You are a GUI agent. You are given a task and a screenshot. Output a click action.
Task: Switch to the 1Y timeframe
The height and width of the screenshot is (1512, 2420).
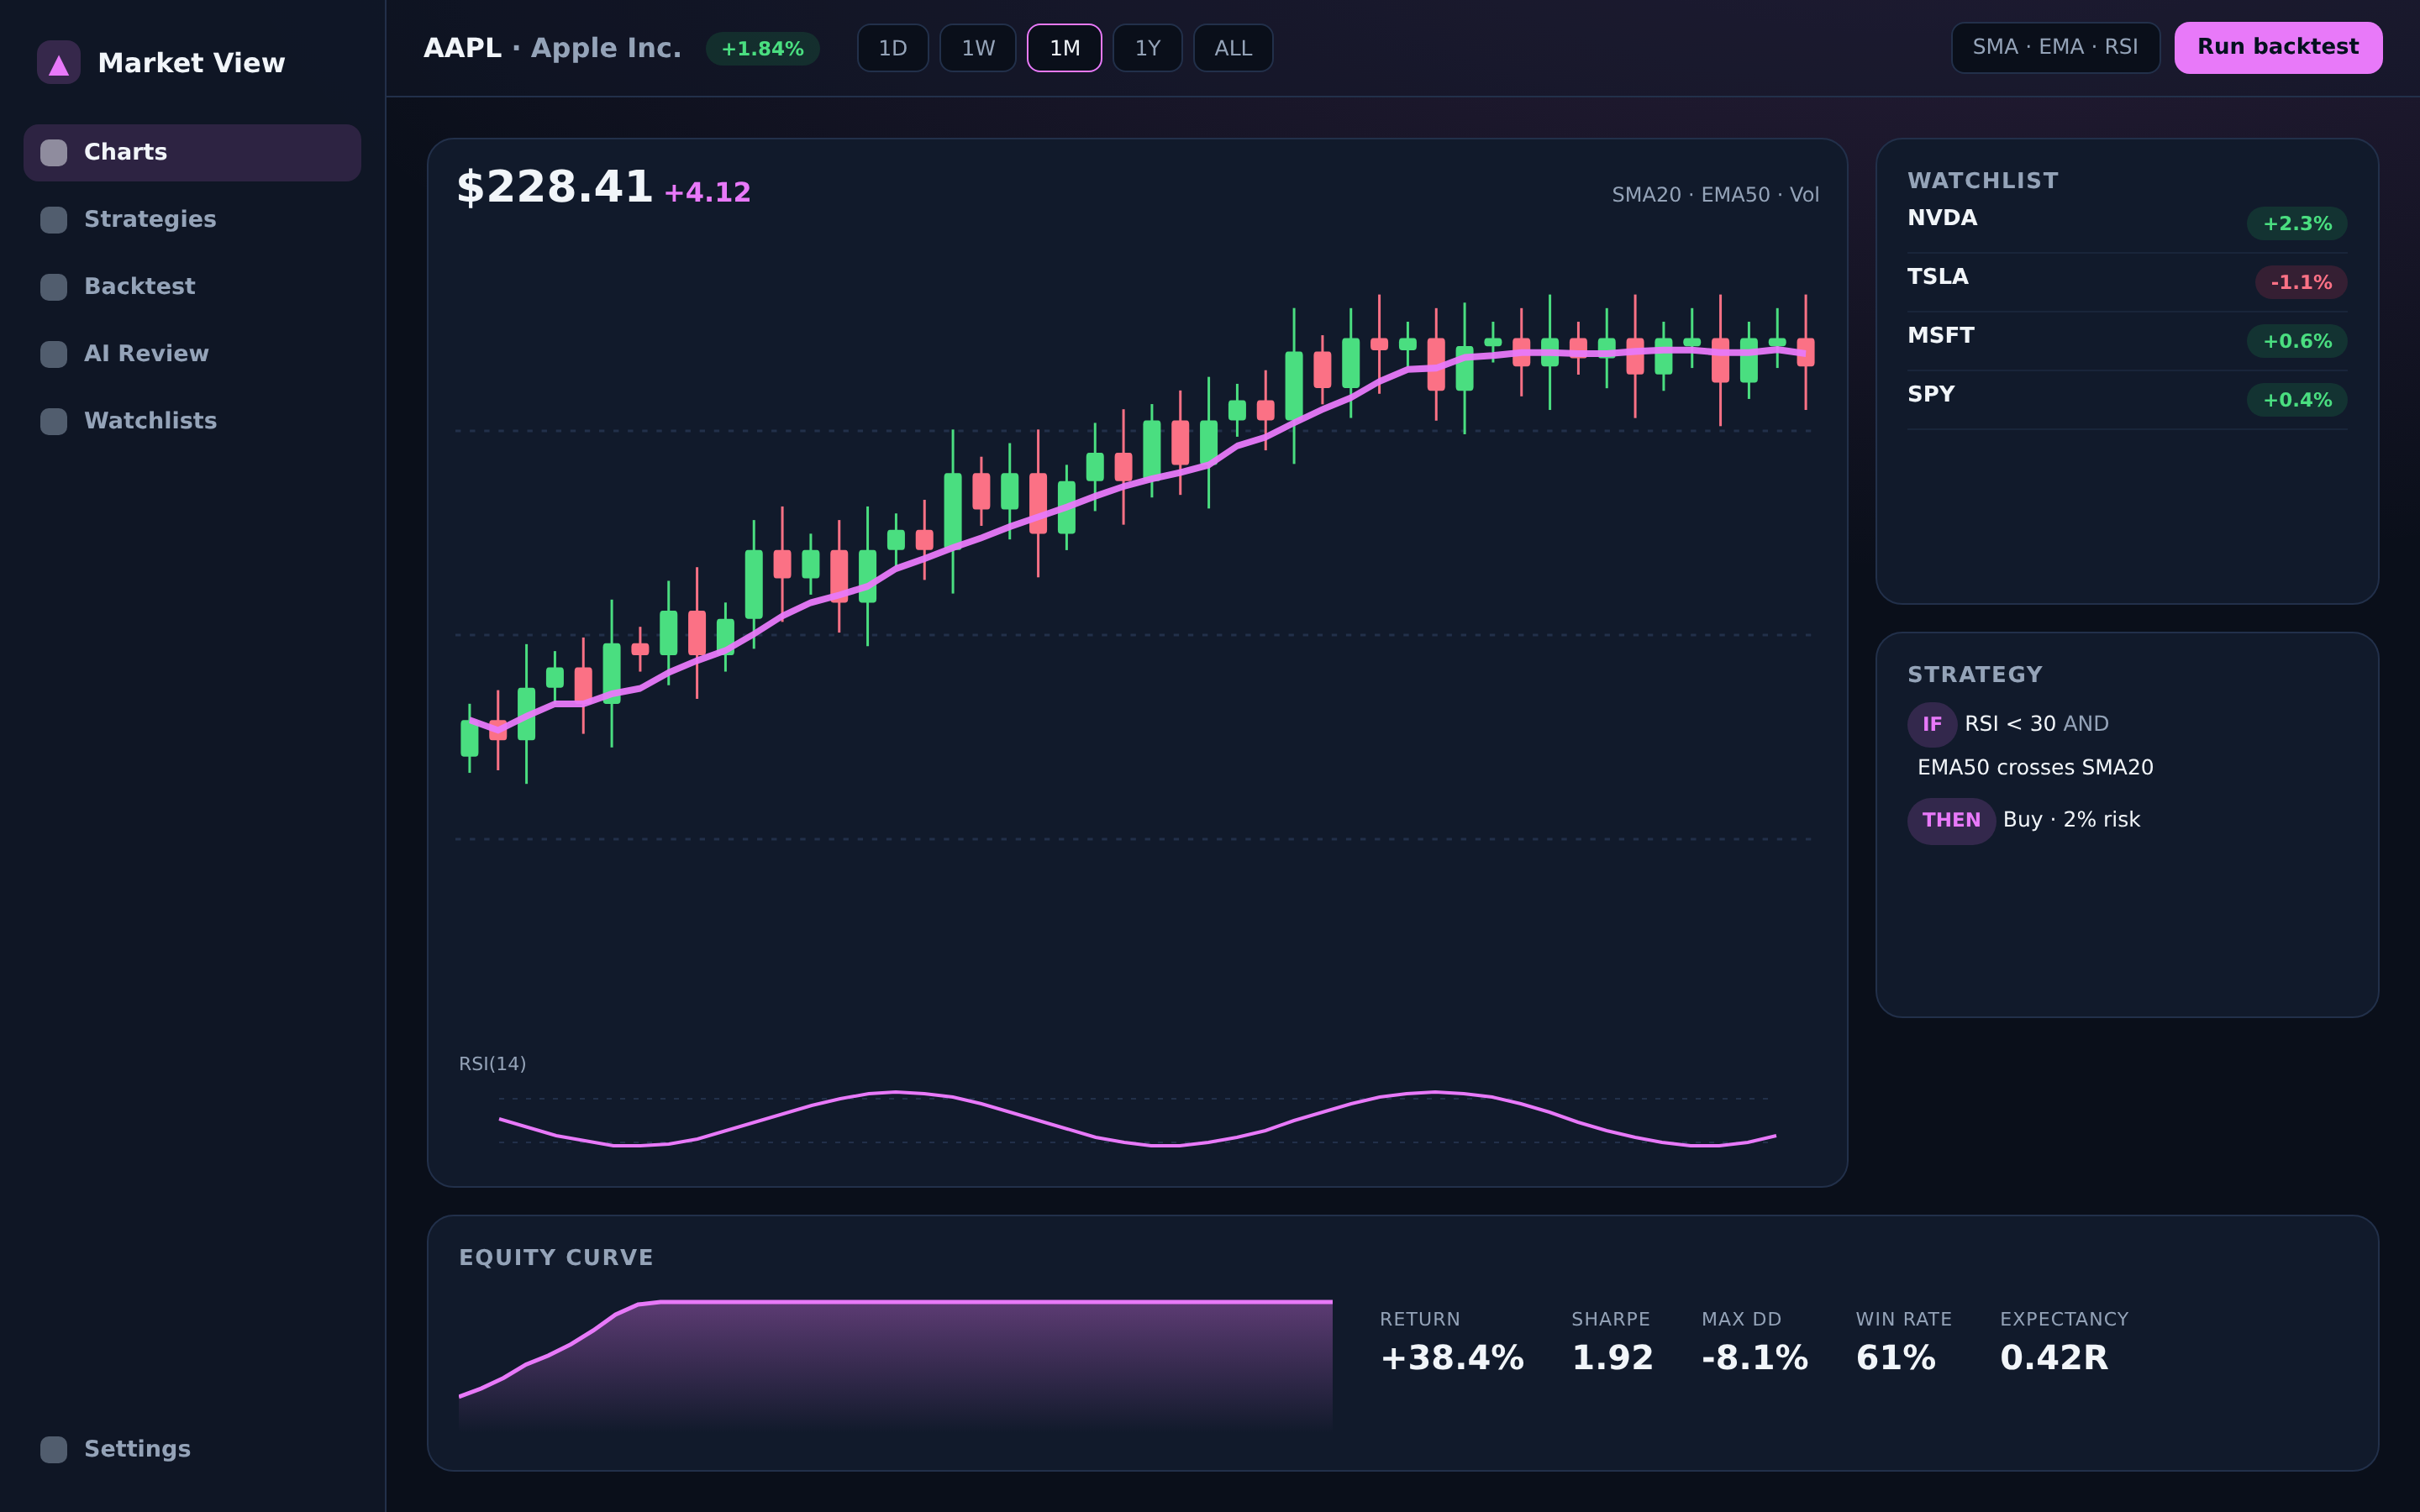[x=1147, y=48]
